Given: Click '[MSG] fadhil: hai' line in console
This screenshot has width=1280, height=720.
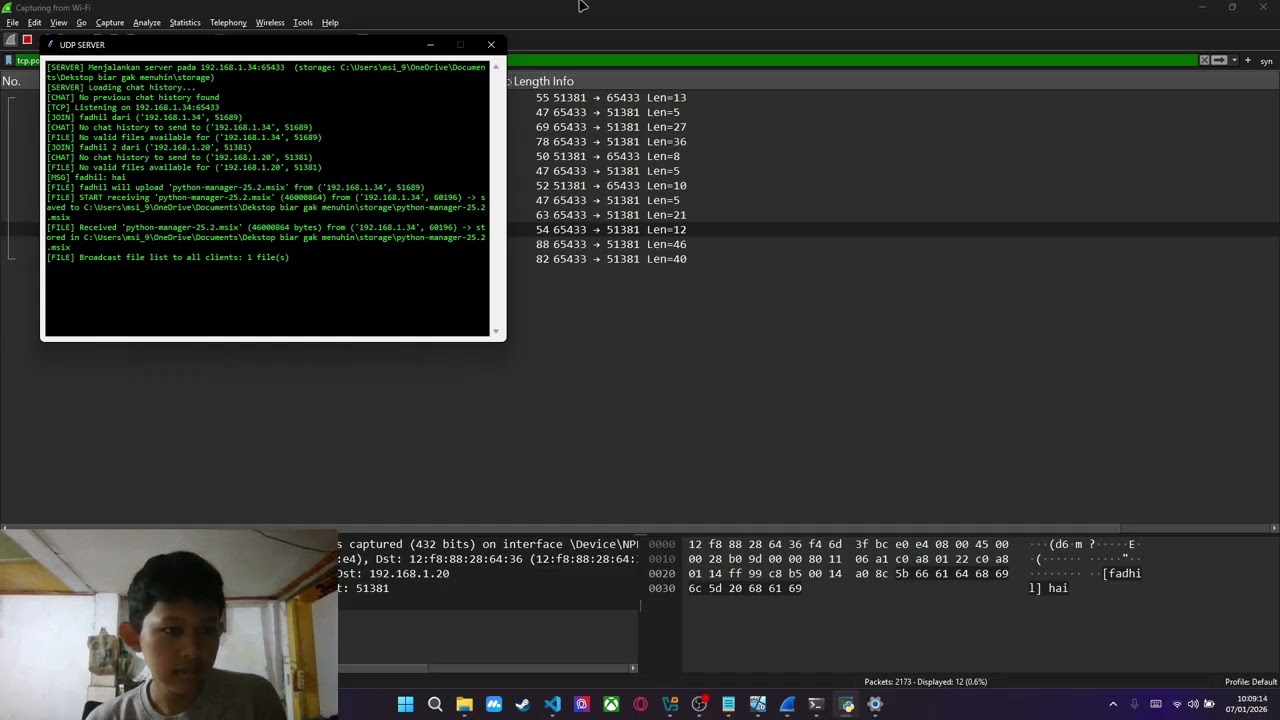Looking at the screenshot, I should (86, 177).
